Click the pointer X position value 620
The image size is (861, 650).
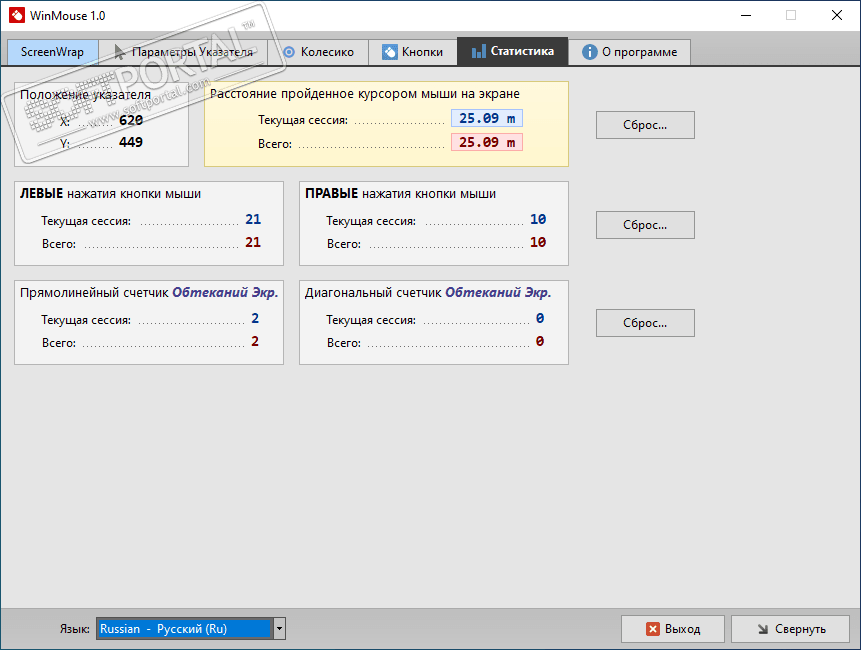[131, 120]
